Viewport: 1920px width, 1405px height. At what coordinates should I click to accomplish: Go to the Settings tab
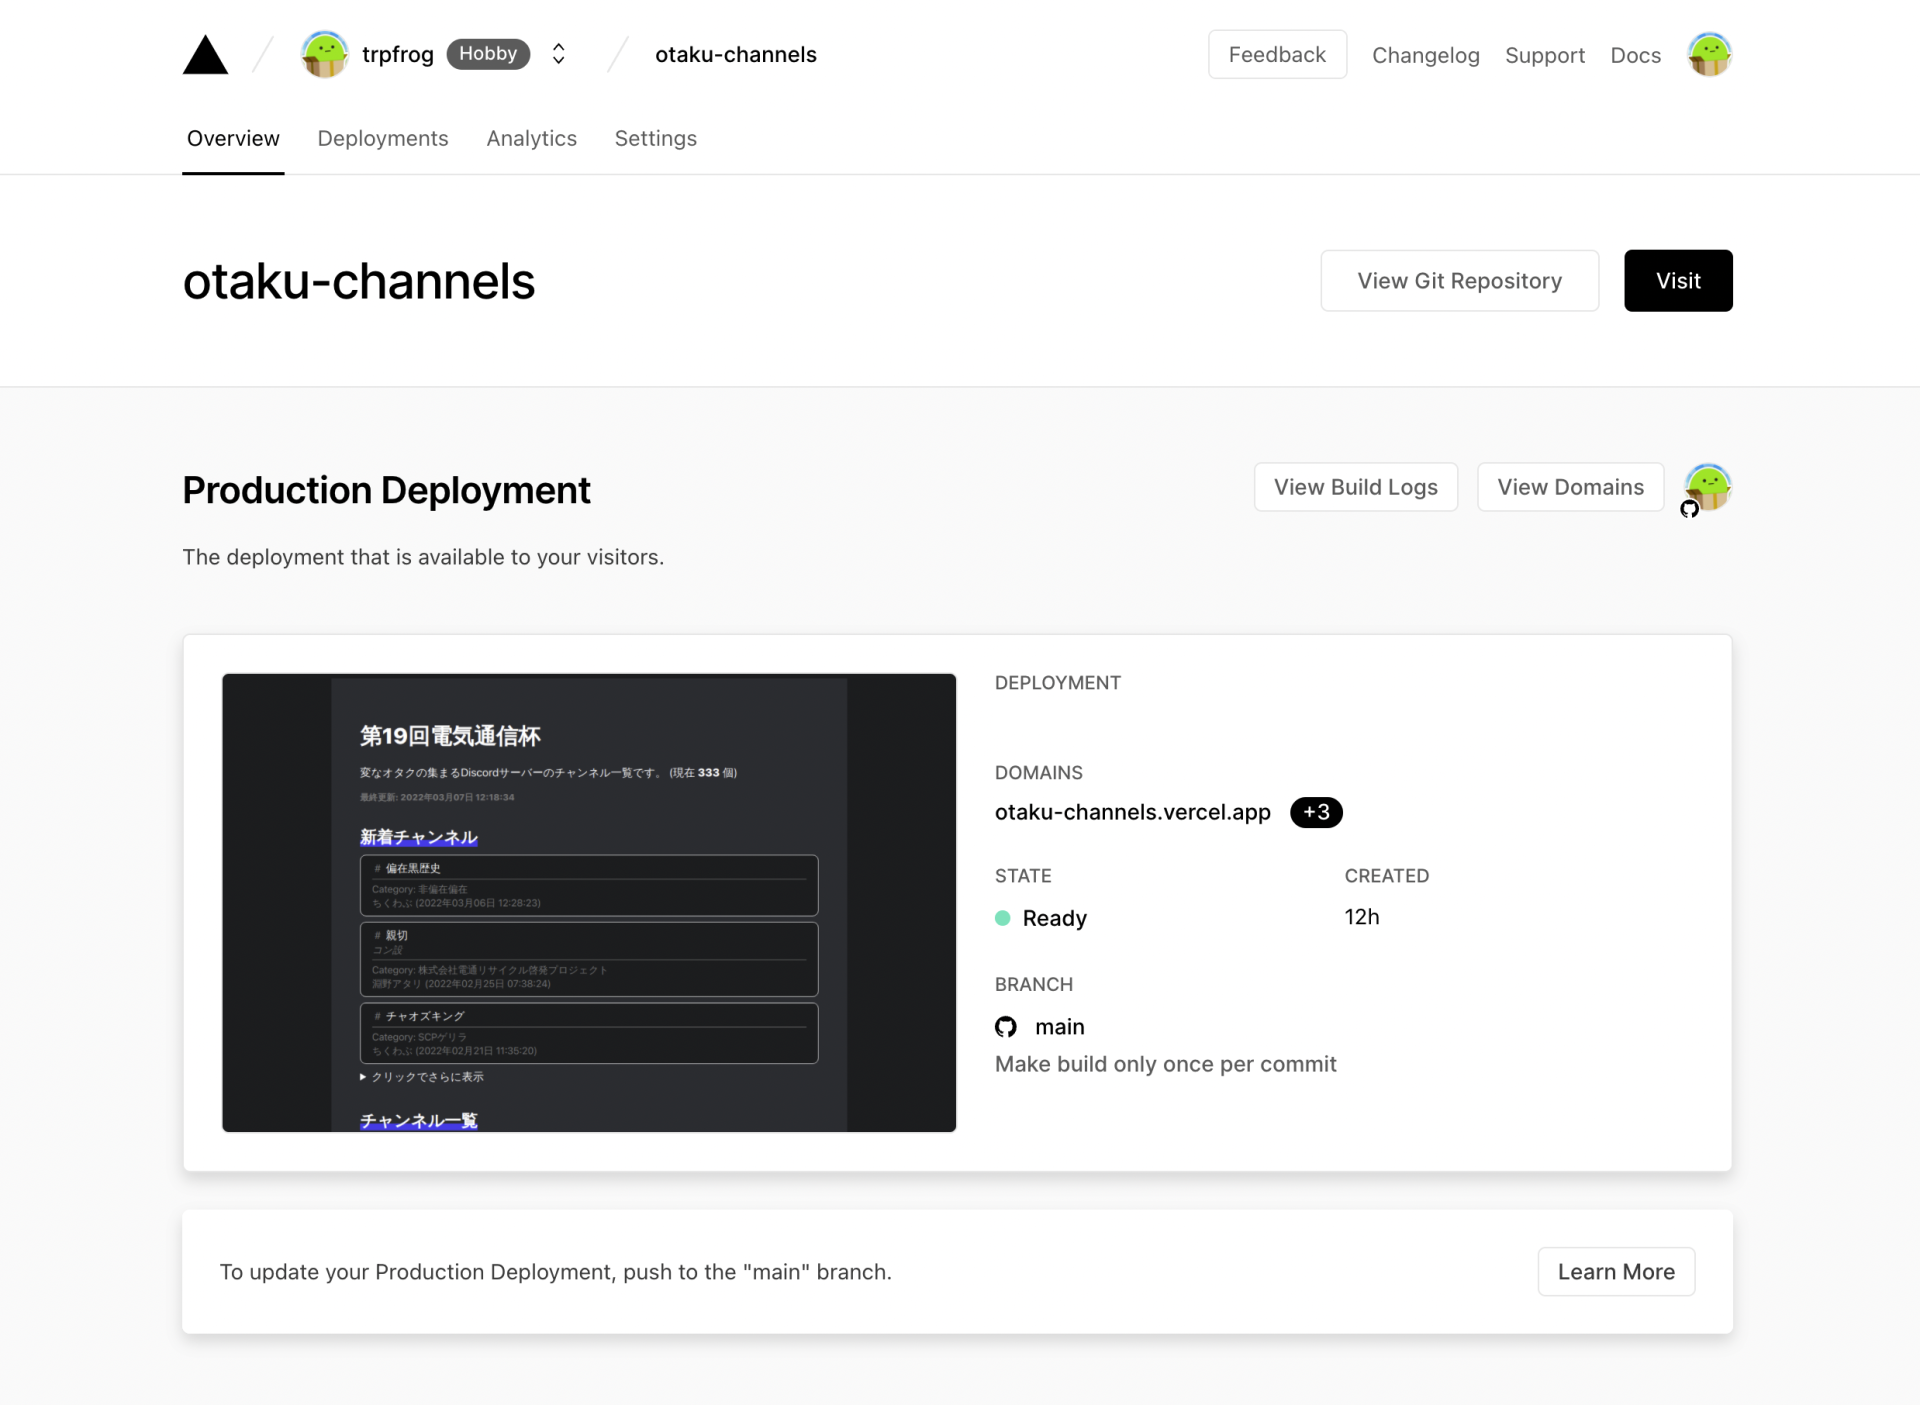coord(655,139)
